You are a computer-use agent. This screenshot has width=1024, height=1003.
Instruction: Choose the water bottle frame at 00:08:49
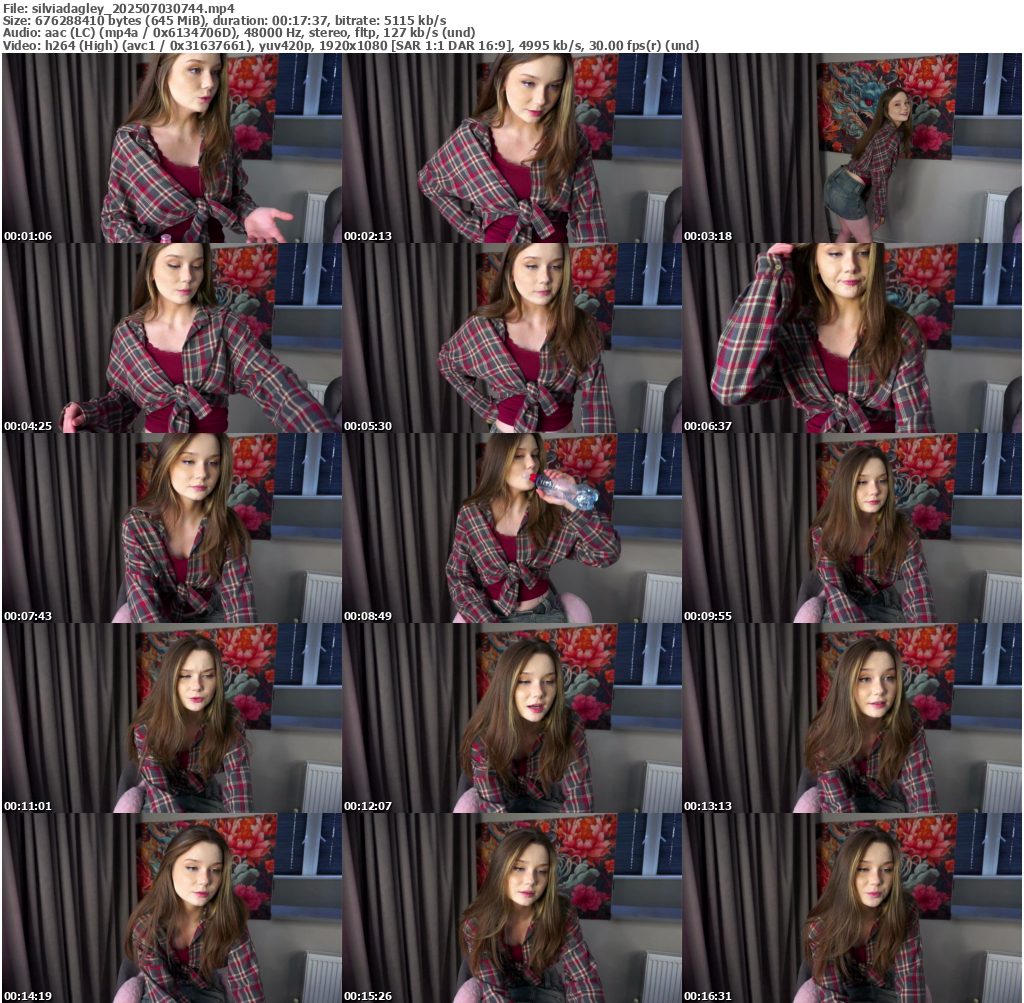(x=512, y=528)
